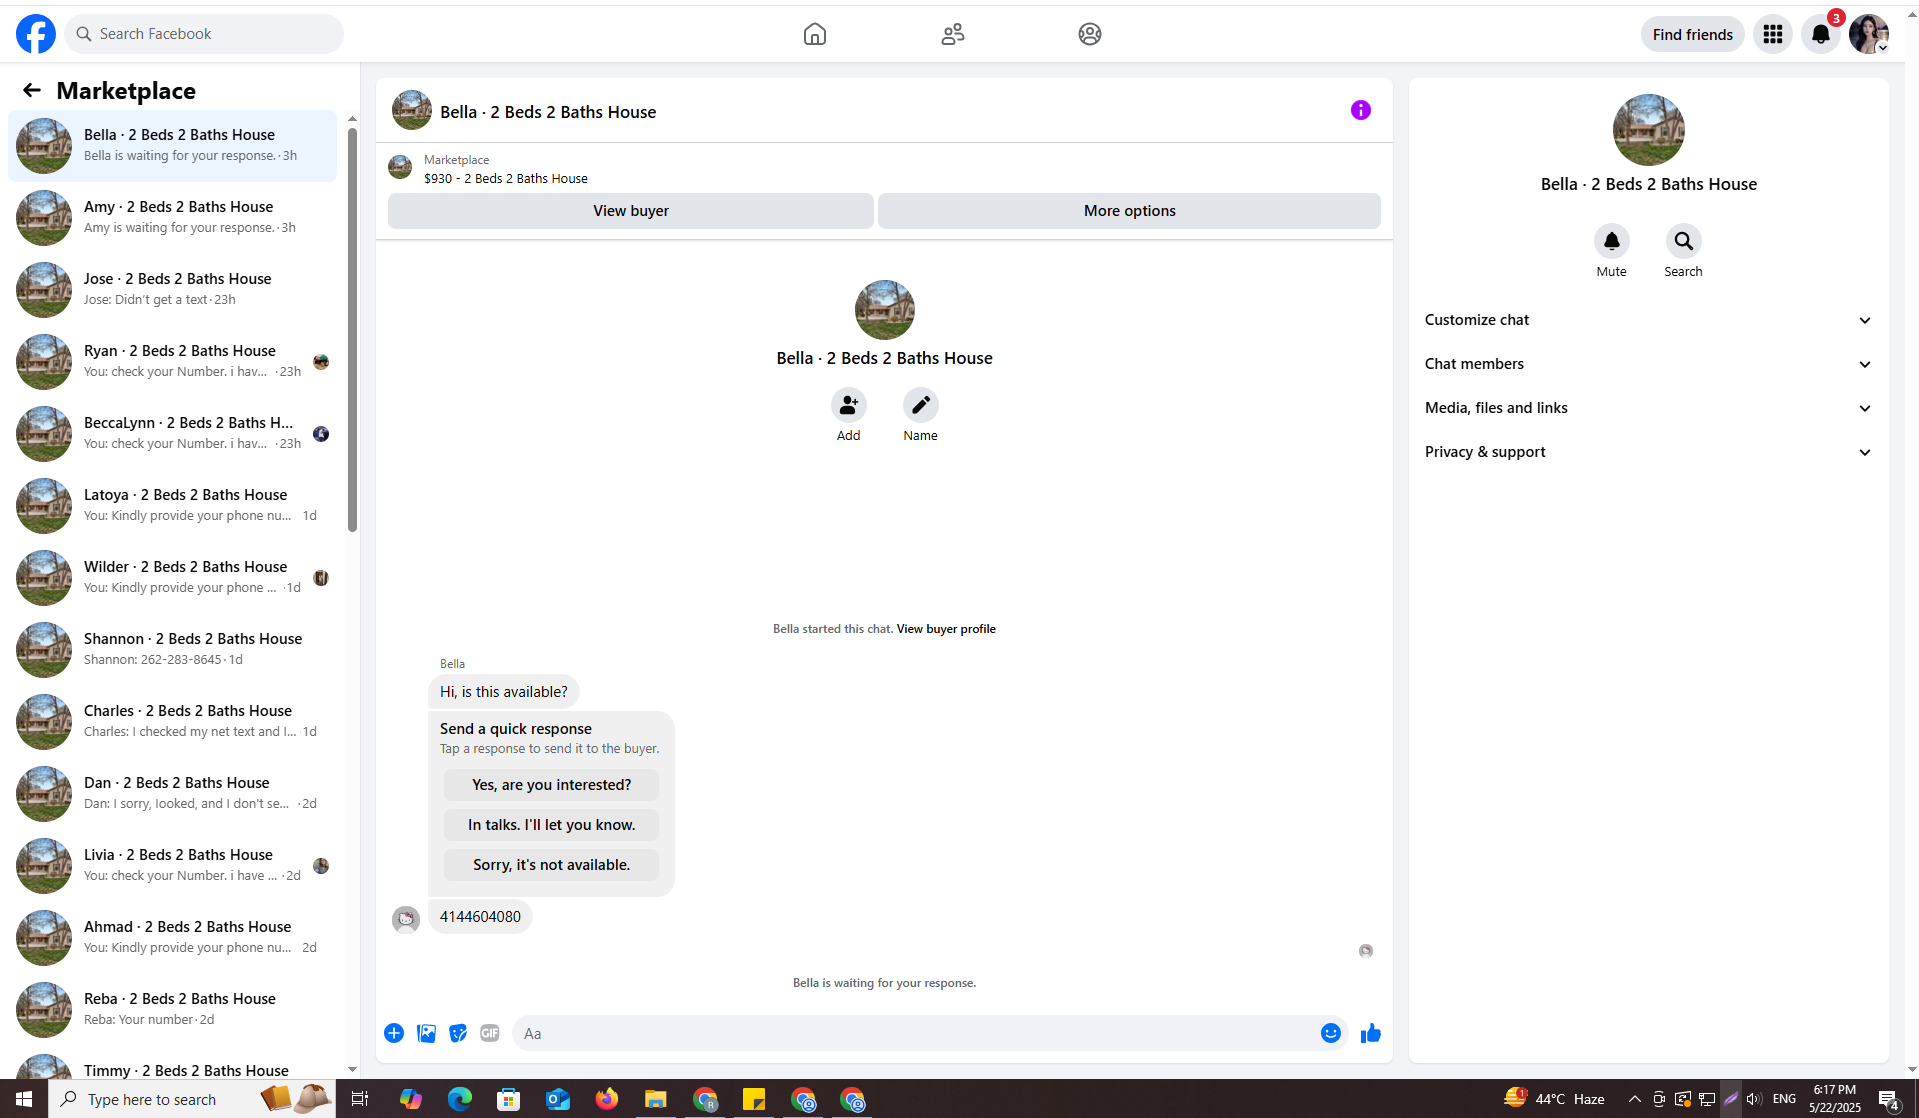Viewport: 1919px width, 1118px height.
Task: Attach a photo with image icon
Action: [x=426, y=1033]
